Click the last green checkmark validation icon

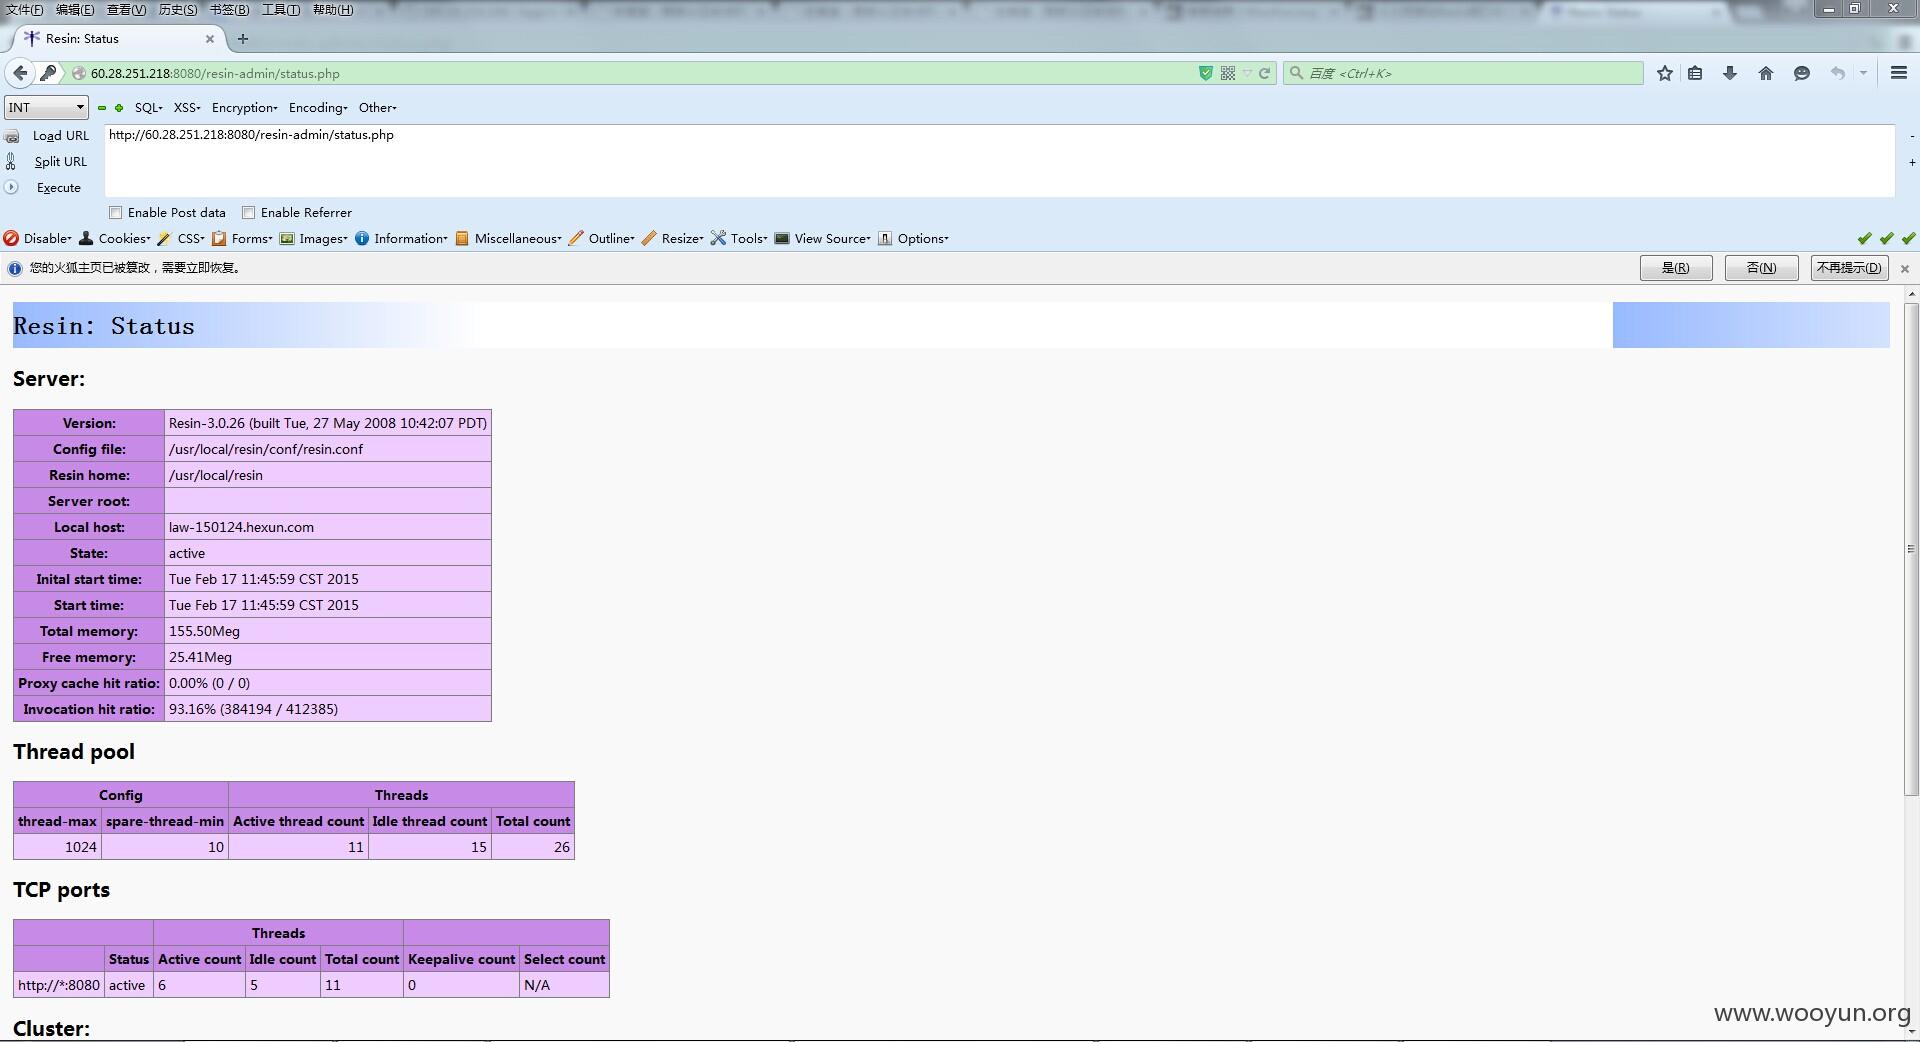click(x=1908, y=238)
